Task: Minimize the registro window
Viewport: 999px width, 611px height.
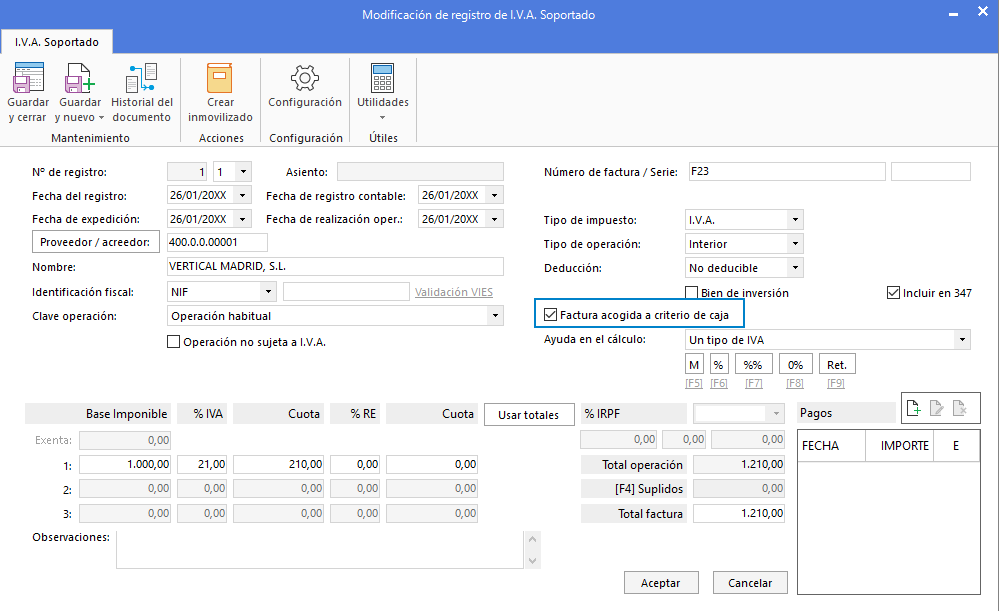Action: coord(953,14)
